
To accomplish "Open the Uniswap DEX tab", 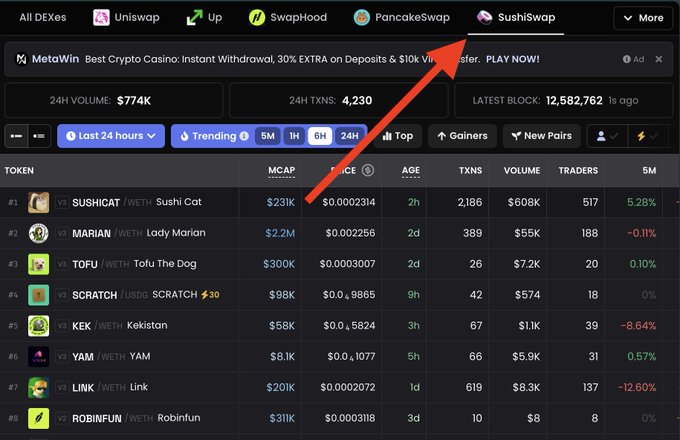I will (x=126, y=18).
